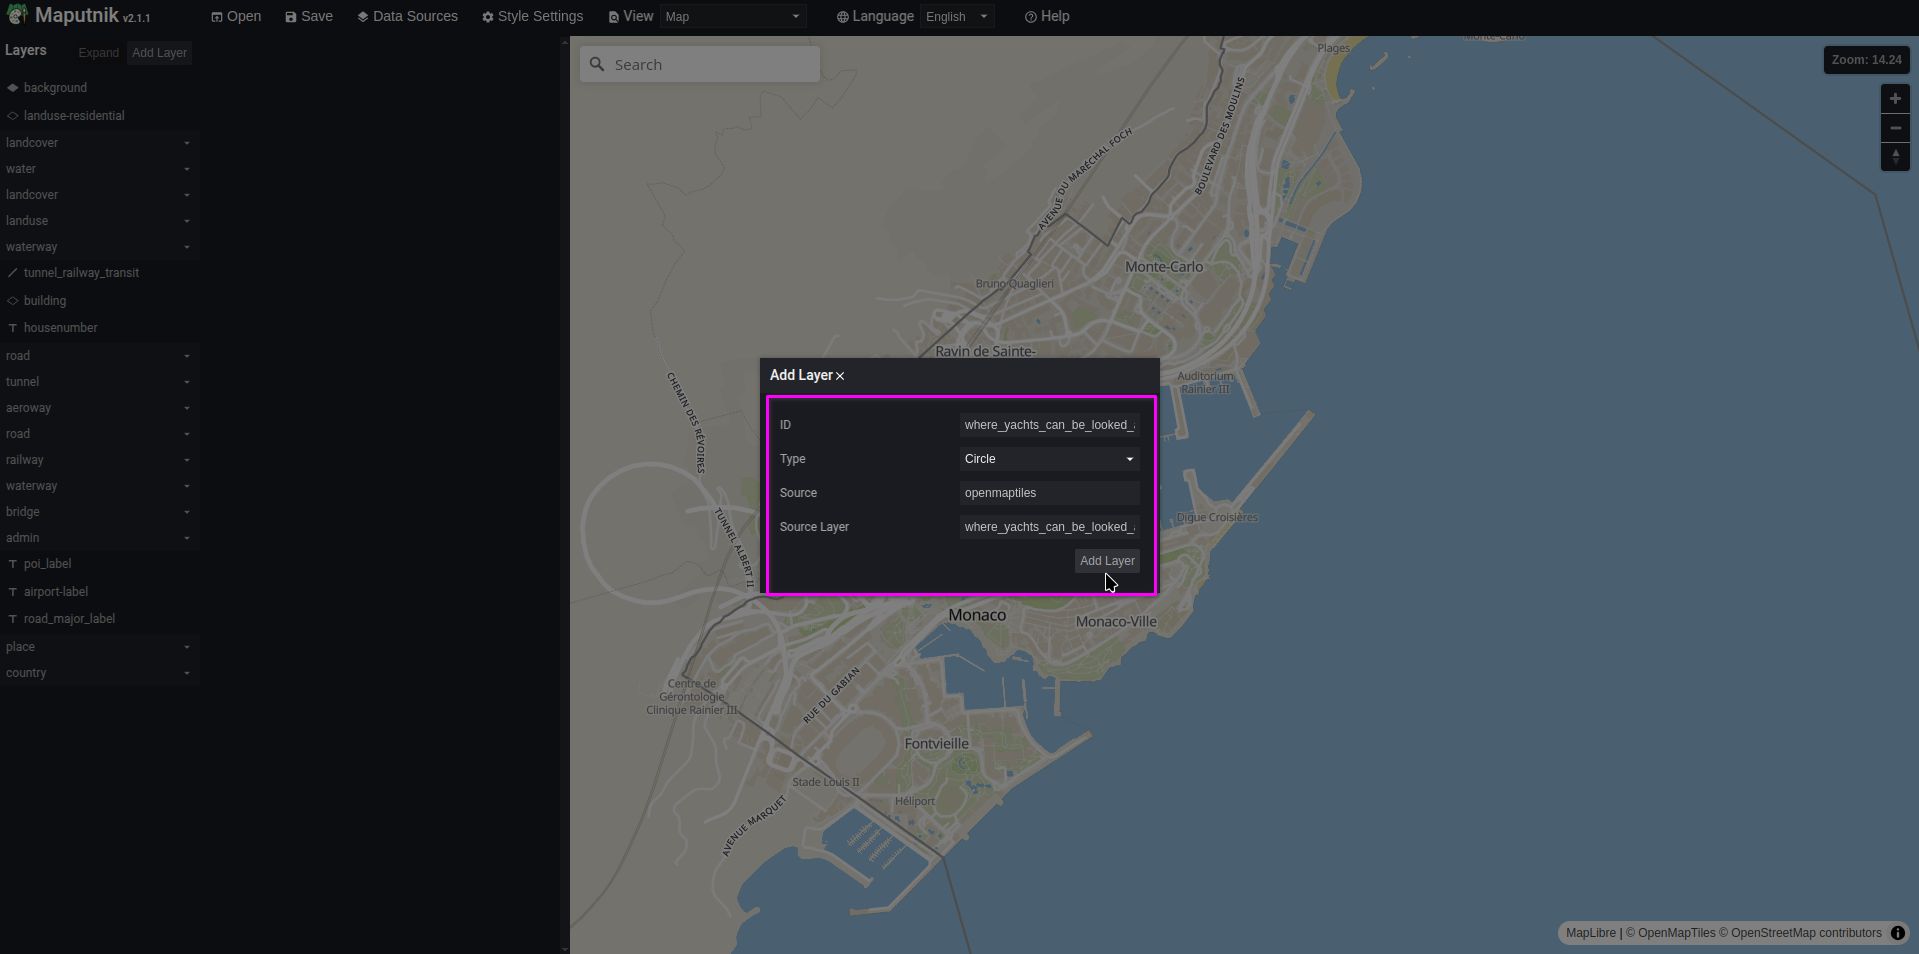Open the Type dropdown showing Circle
Screen dimensions: 1919x954
click(x=1049, y=459)
